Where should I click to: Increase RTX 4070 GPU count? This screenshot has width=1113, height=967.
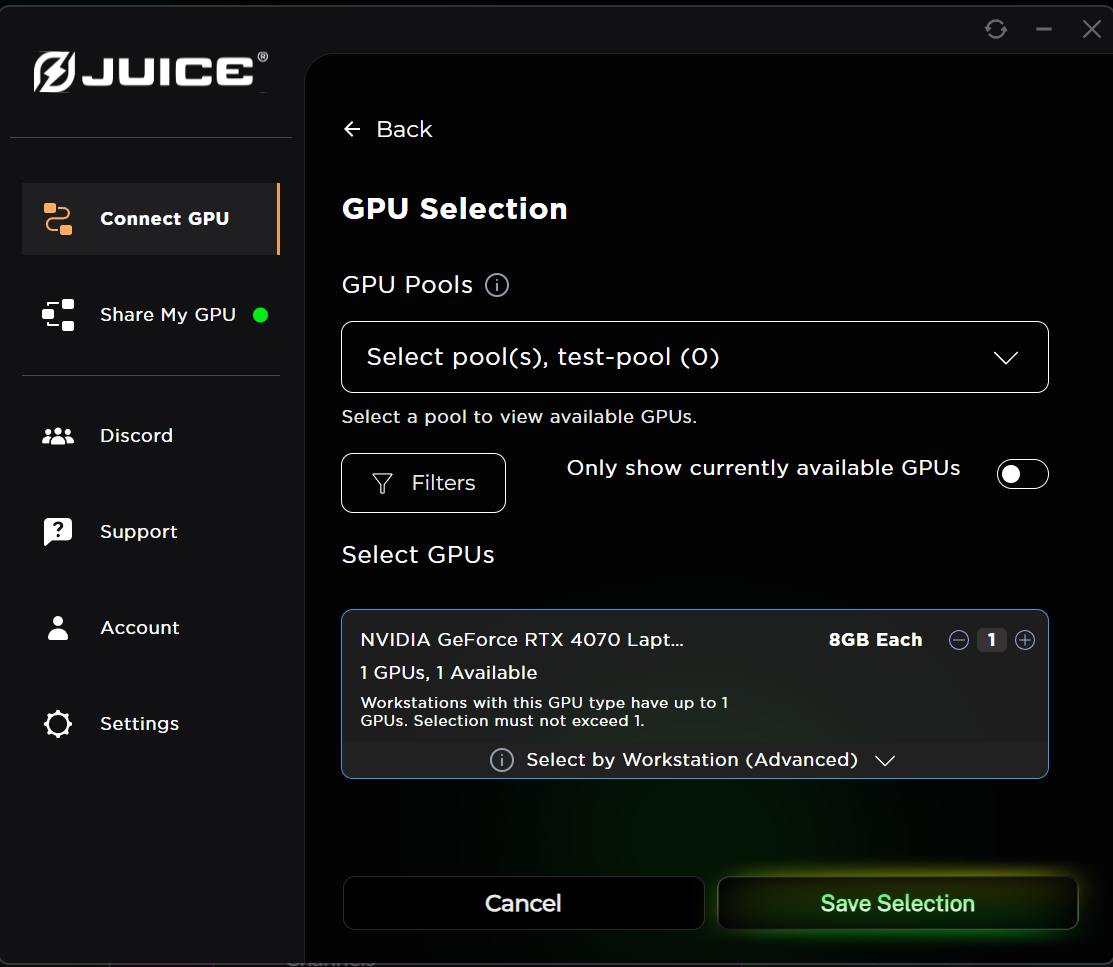[1025, 640]
